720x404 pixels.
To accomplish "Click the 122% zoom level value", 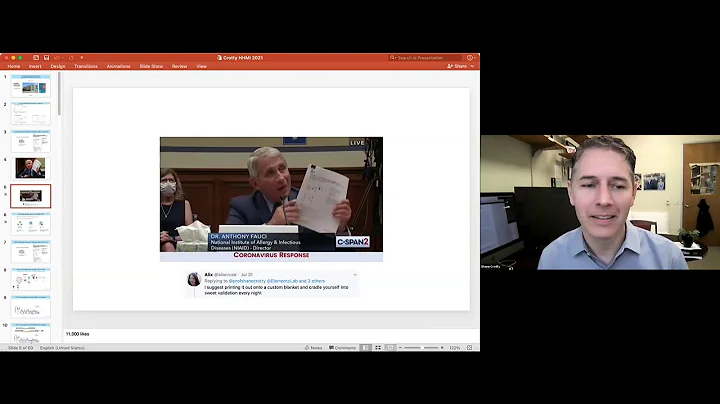I will coord(455,348).
